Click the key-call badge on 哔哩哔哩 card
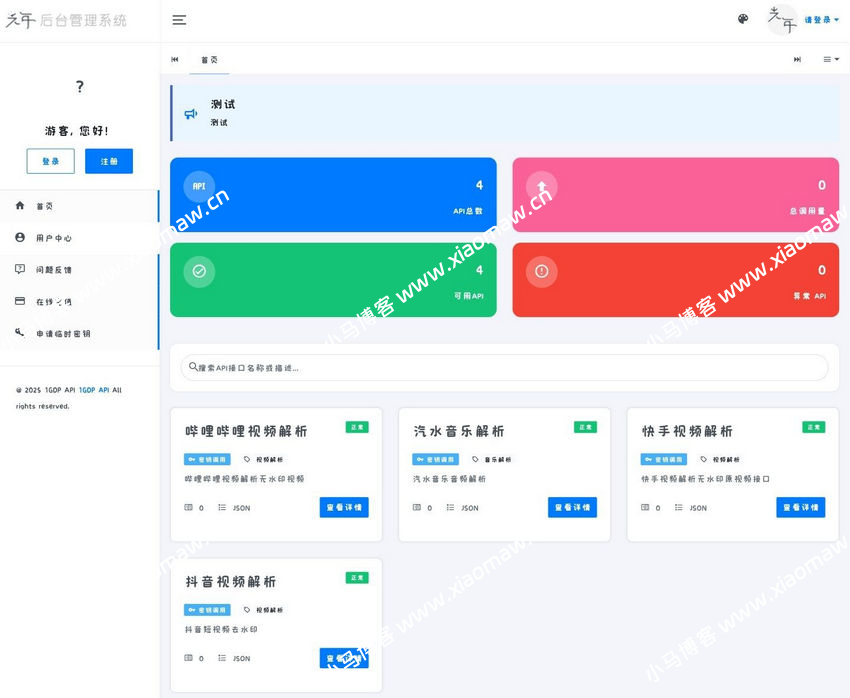Screen dimensions: 850x698 pos(208,459)
